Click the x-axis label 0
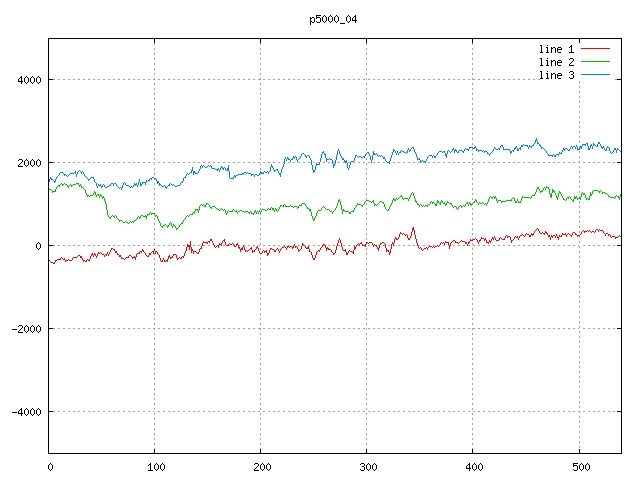The image size is (640, 480). tap(50, 467)
